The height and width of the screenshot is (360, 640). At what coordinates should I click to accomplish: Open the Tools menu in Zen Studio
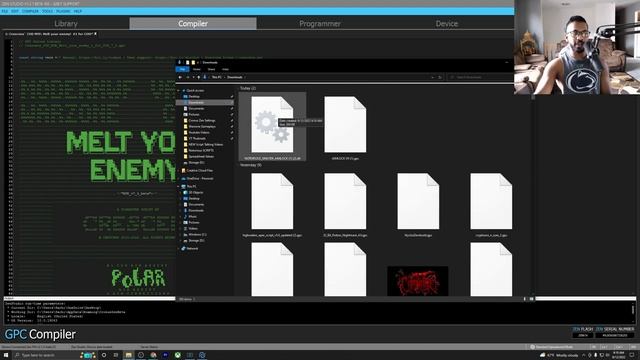coord(47,11)
